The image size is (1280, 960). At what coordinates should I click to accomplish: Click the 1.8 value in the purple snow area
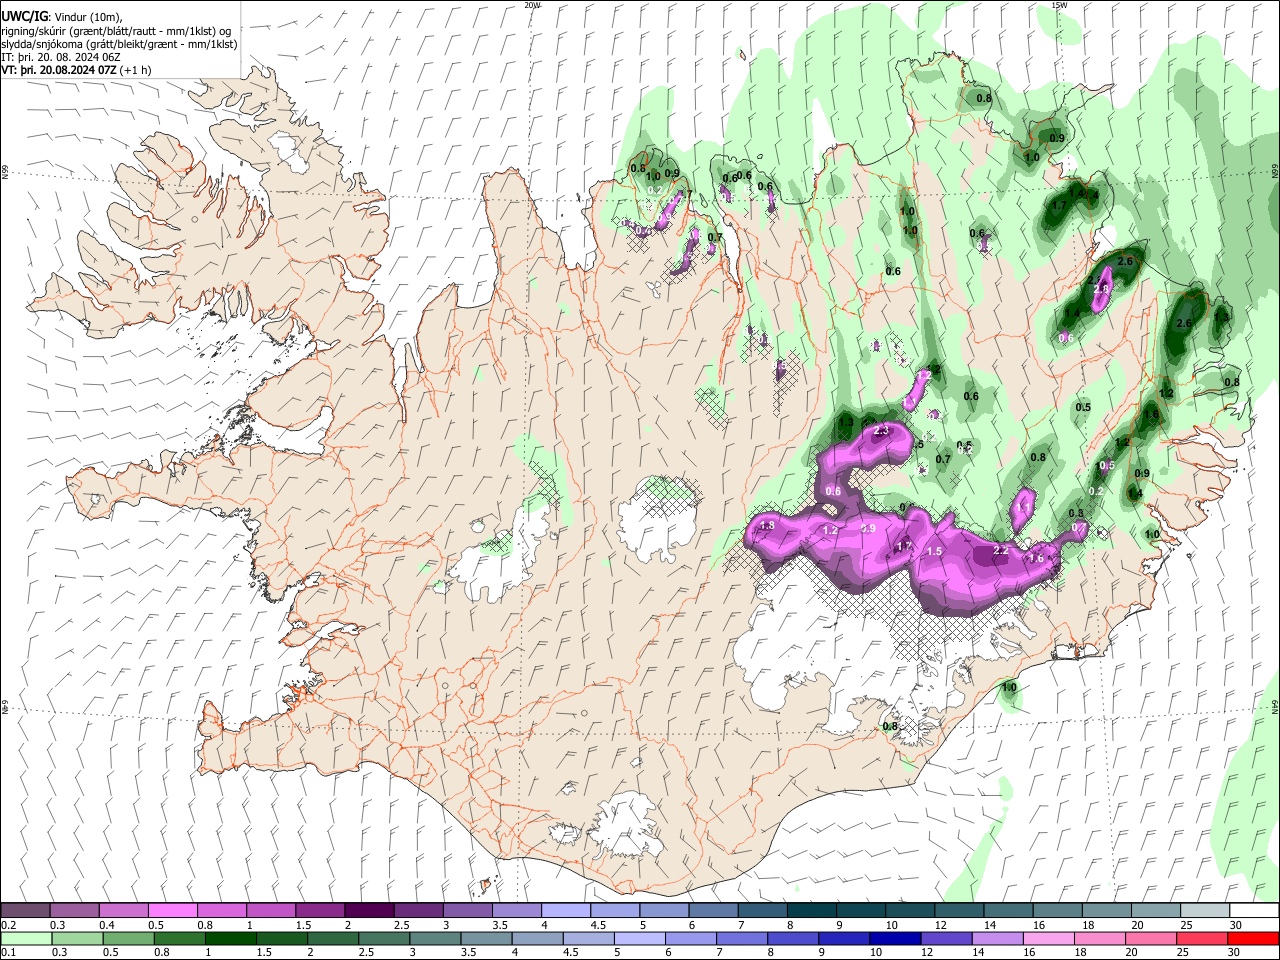(x=768, y=526)
